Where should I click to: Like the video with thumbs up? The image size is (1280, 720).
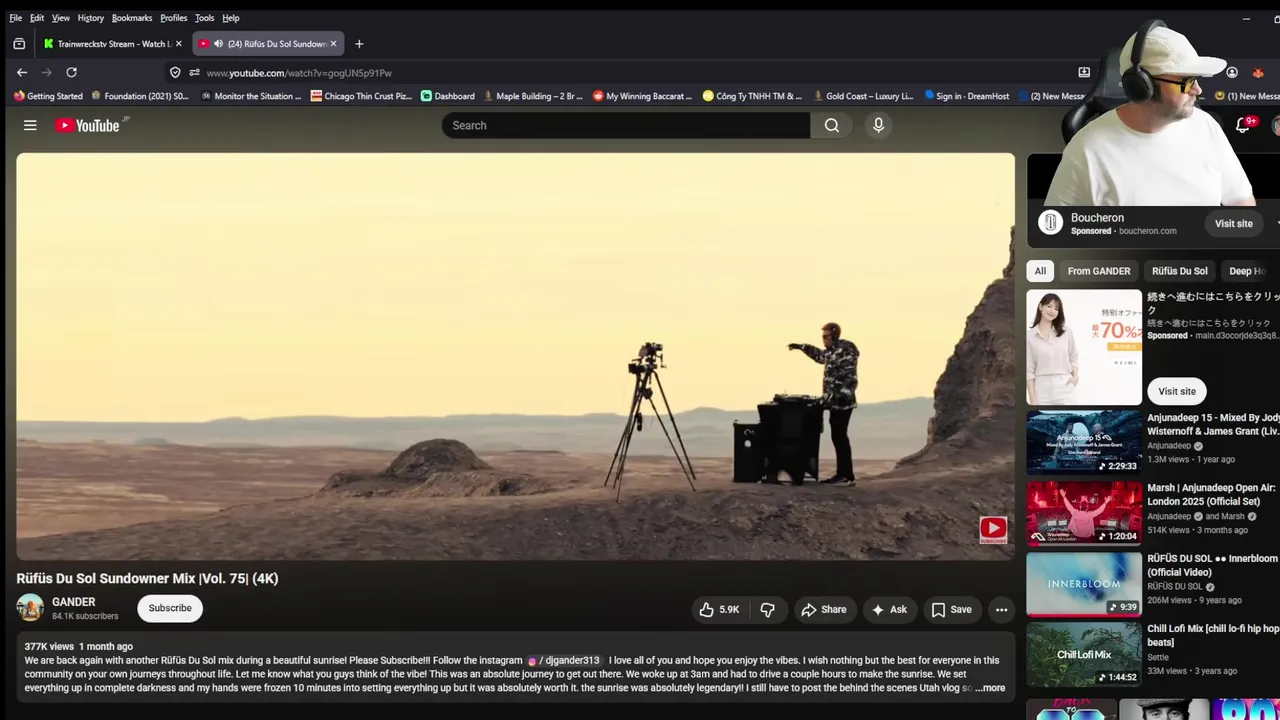click(x=720, y=609)
